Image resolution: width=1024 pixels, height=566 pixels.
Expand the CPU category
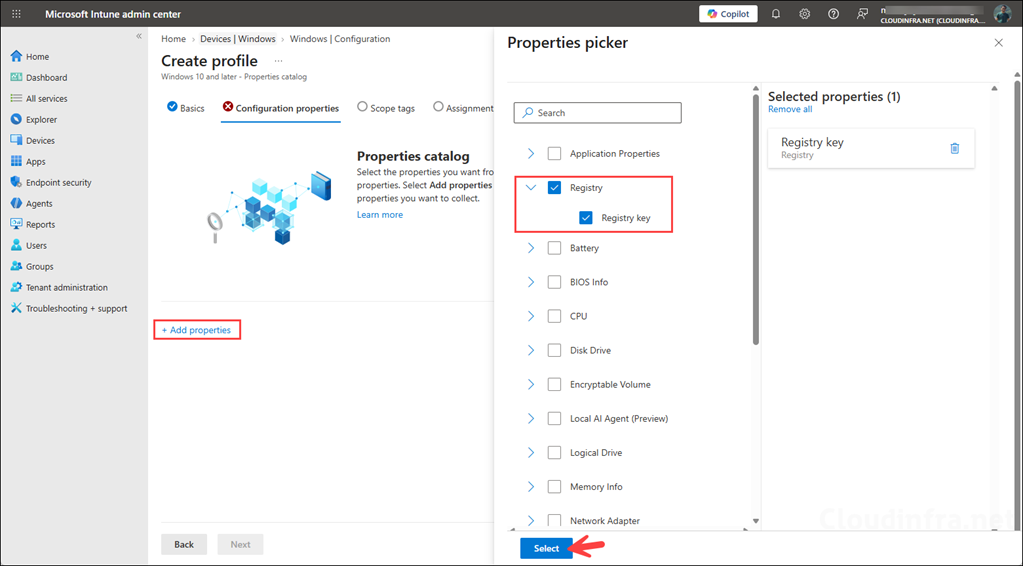531,316
